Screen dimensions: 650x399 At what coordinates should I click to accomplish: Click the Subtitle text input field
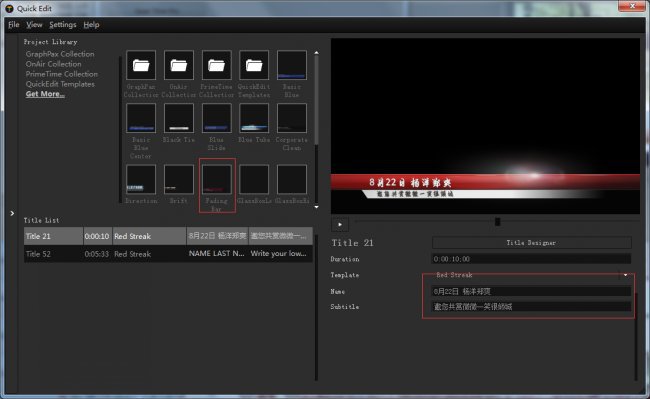531,307
